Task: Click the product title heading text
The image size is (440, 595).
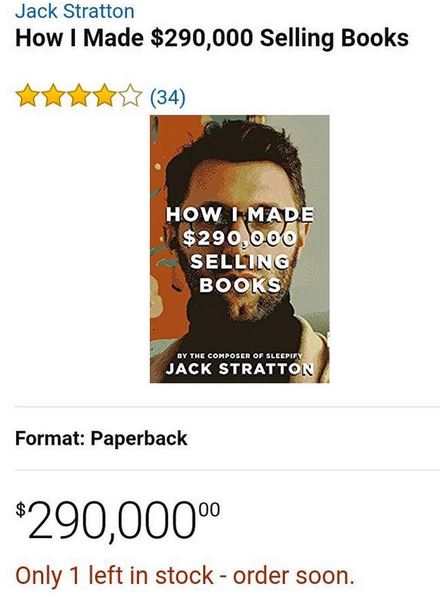Action: tap(212, 38)
